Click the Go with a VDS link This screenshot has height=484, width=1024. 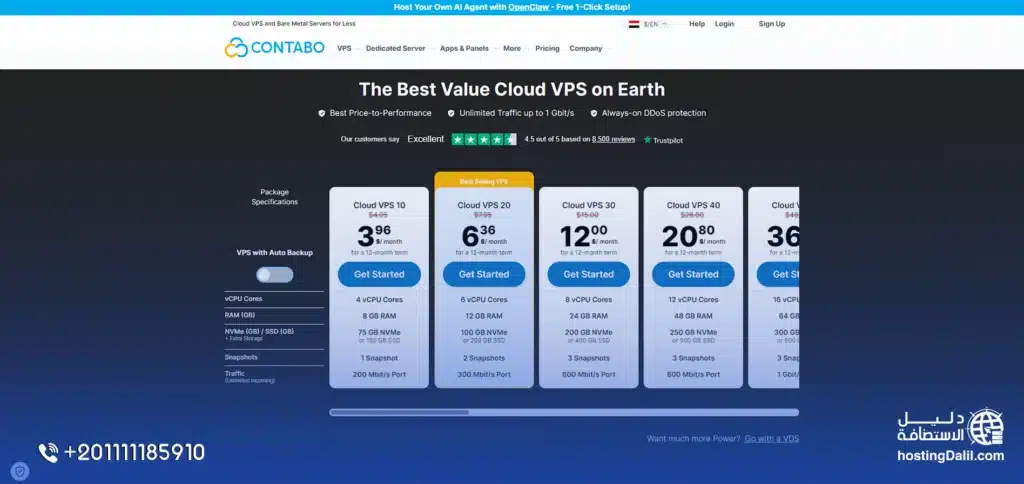coord(771,438)
